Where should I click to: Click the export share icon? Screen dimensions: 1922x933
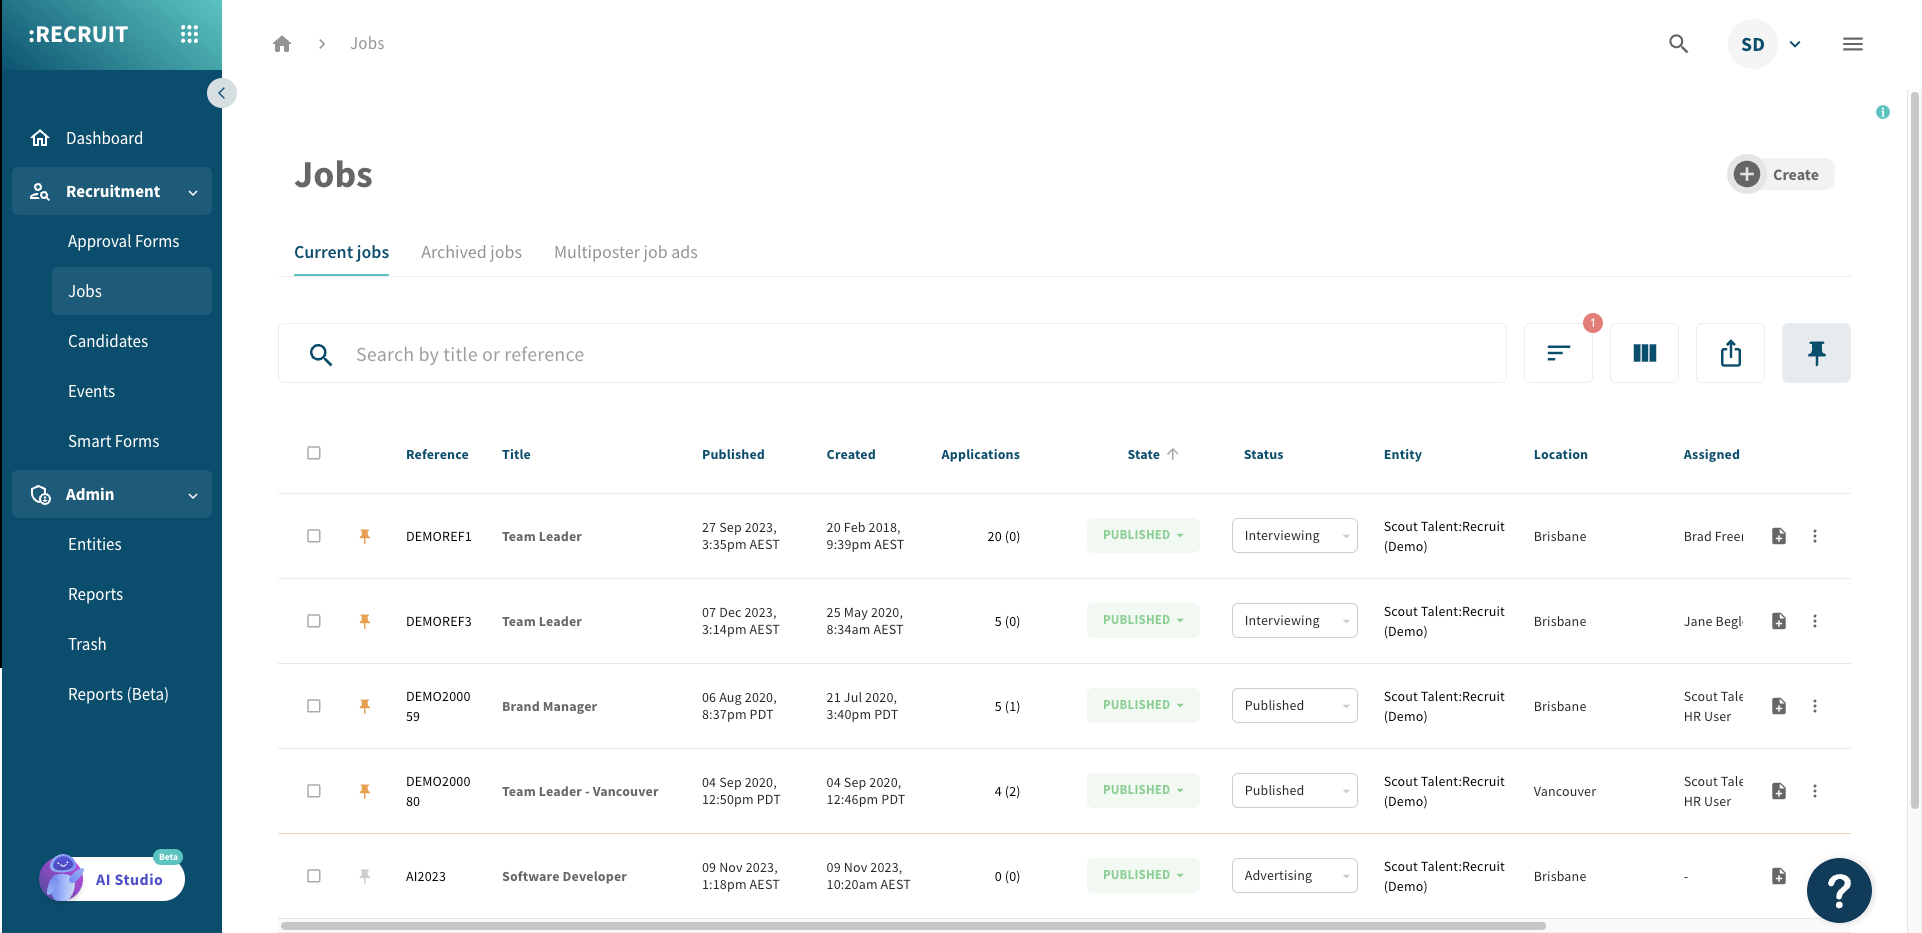click(x=1730, y=353)
